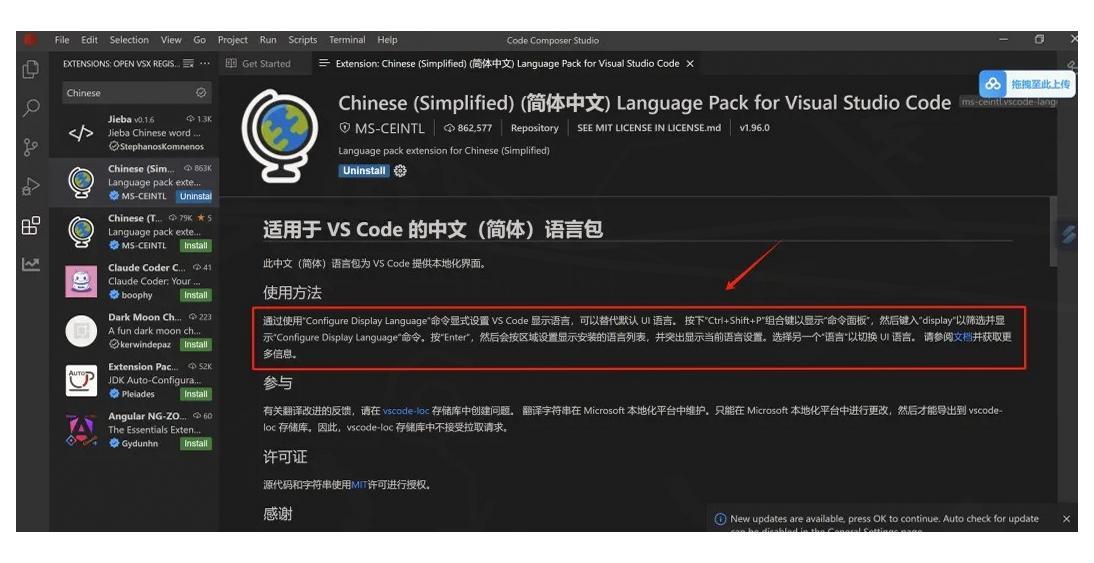This screenshot has height=563, width=1094.
Task: Click info icon in update notification
Action: 721,519
